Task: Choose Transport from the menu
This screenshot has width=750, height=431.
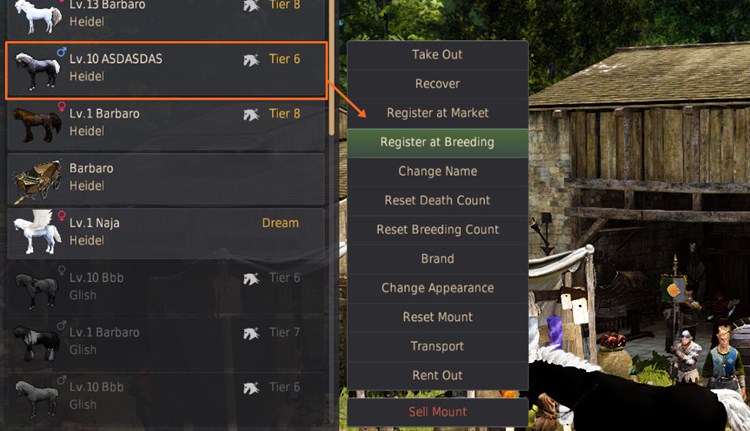Action: click(437, 346)
